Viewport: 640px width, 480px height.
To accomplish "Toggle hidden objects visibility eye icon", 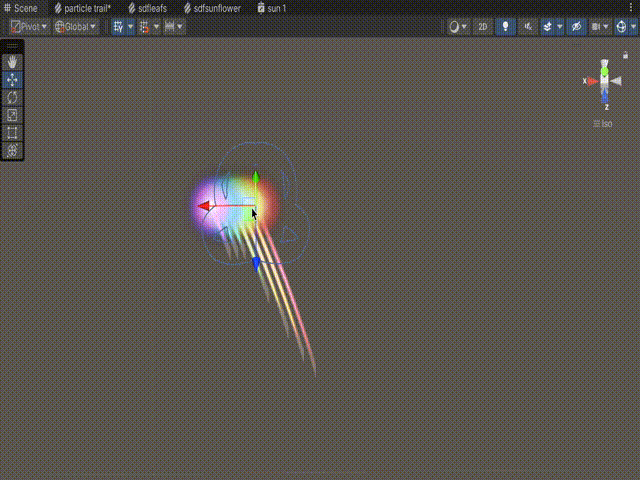I will [576, 27].
